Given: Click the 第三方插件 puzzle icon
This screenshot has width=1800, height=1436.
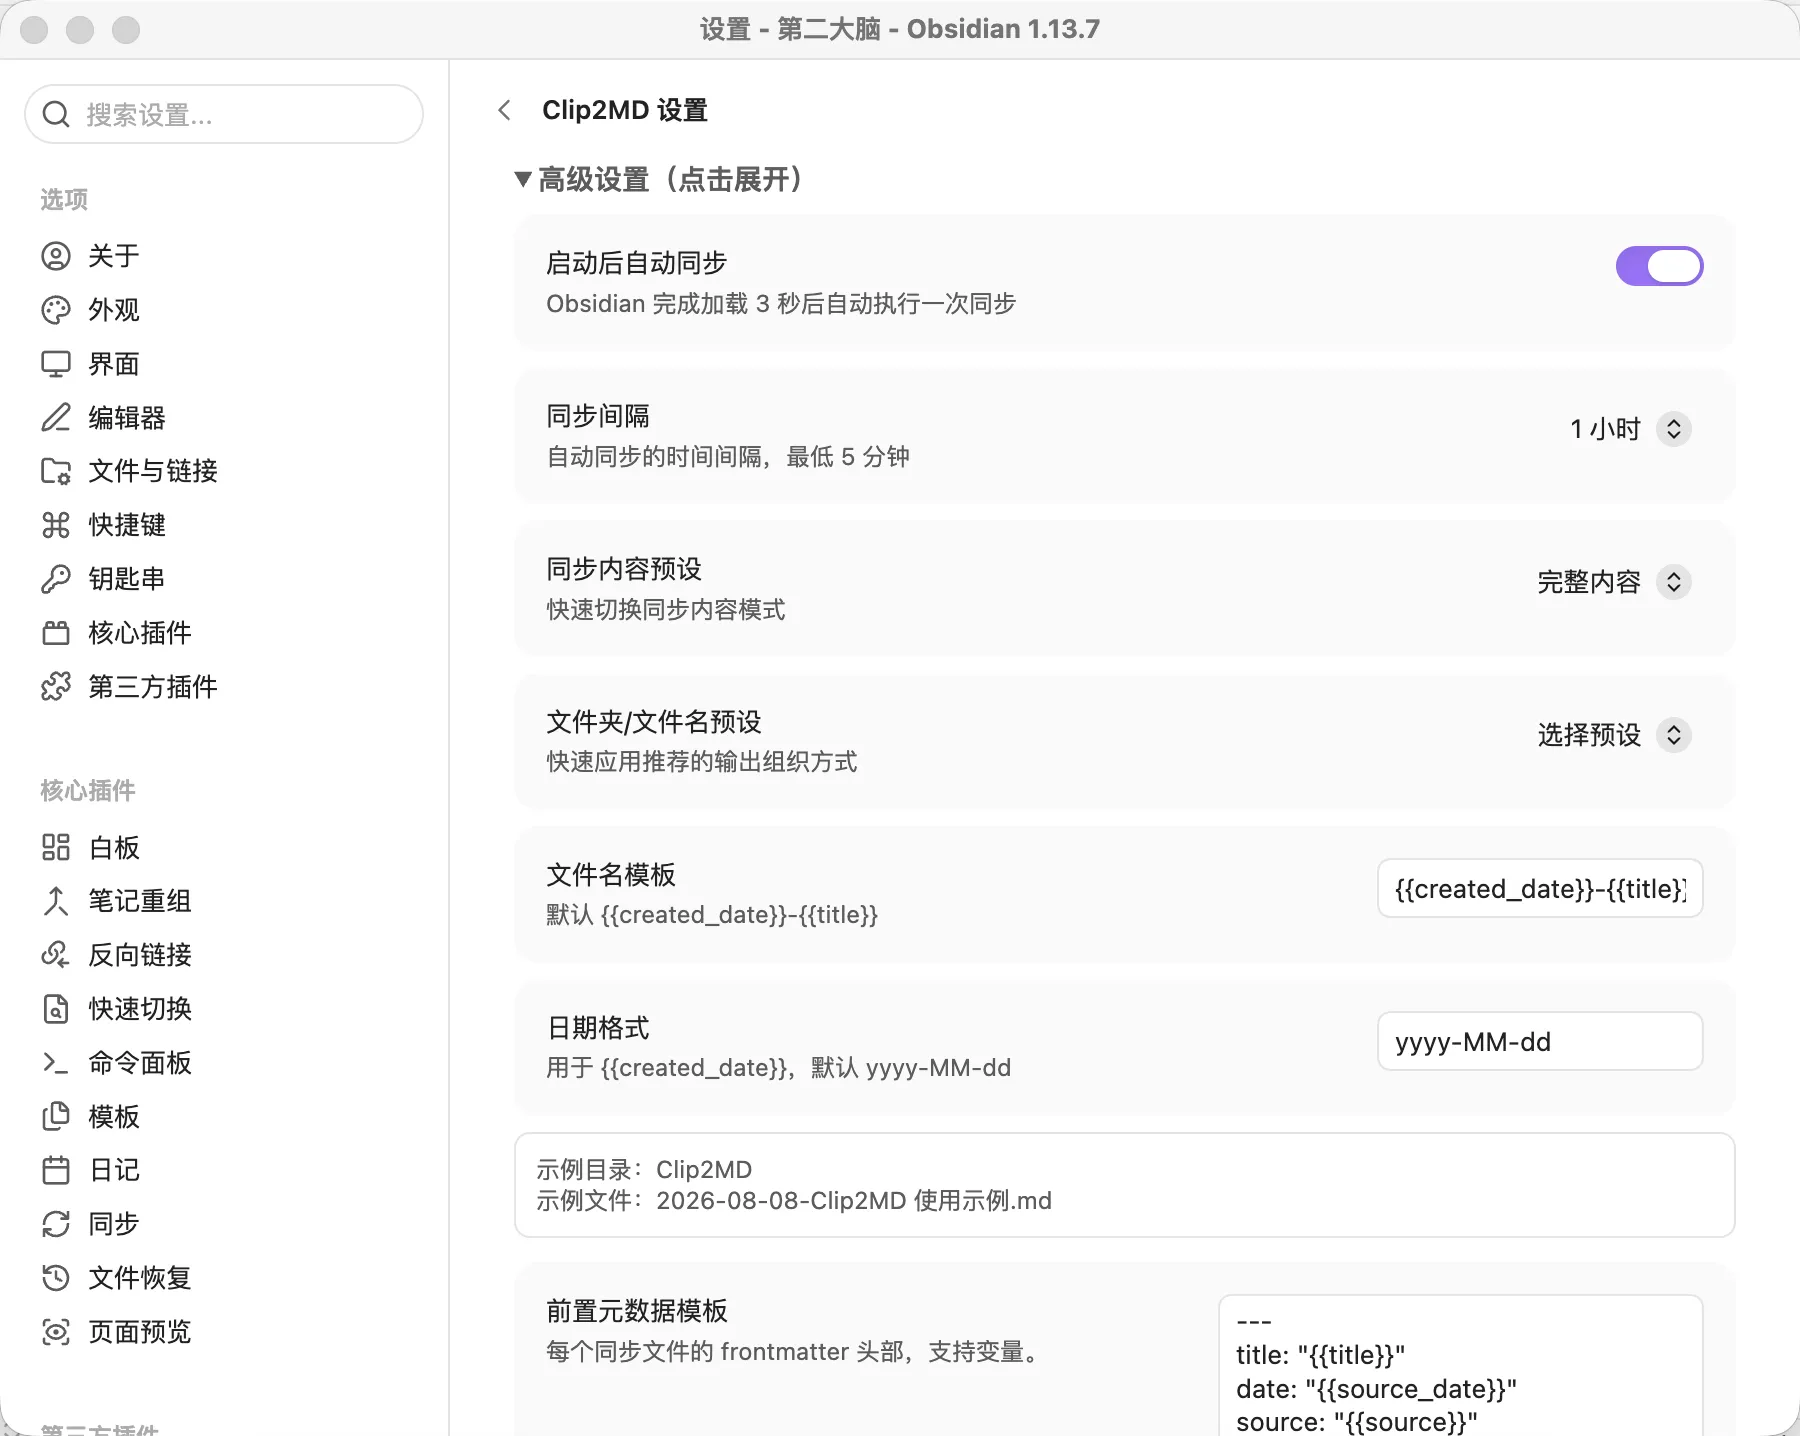Looking at the screenshot, I should coord(56,687).
